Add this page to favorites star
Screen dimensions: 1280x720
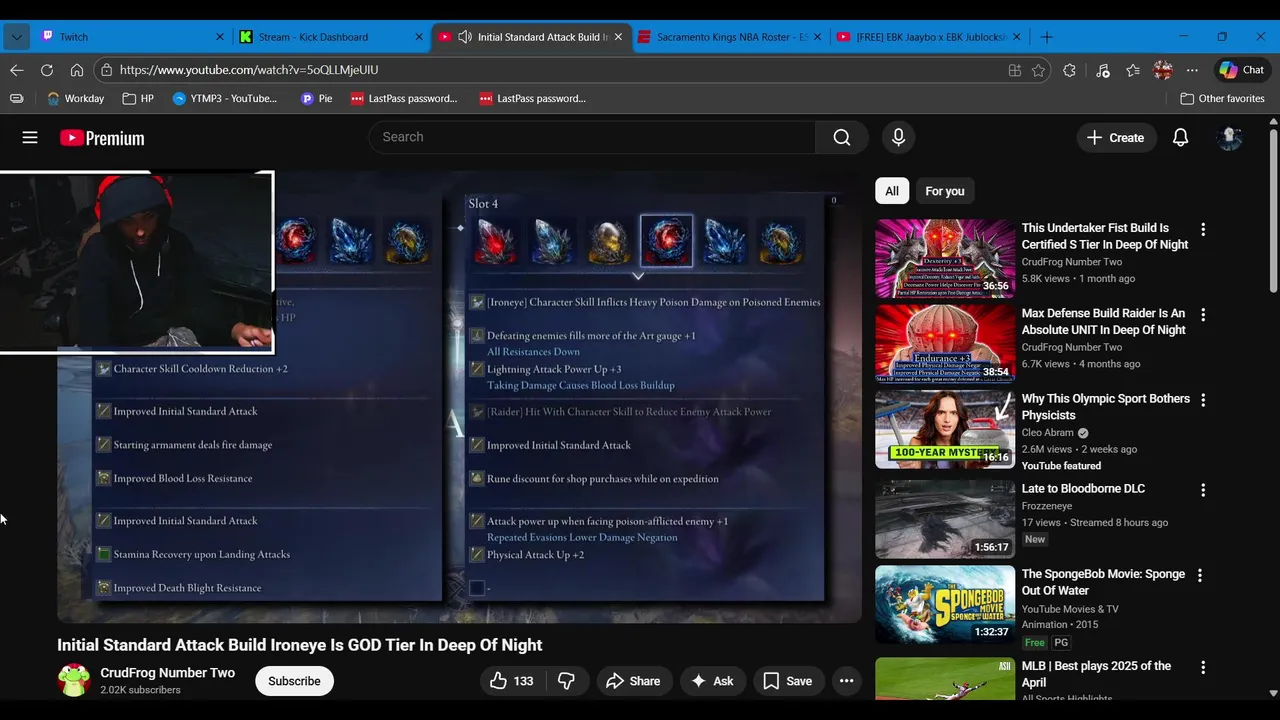pyautogui.click(x=1038, y=70)
